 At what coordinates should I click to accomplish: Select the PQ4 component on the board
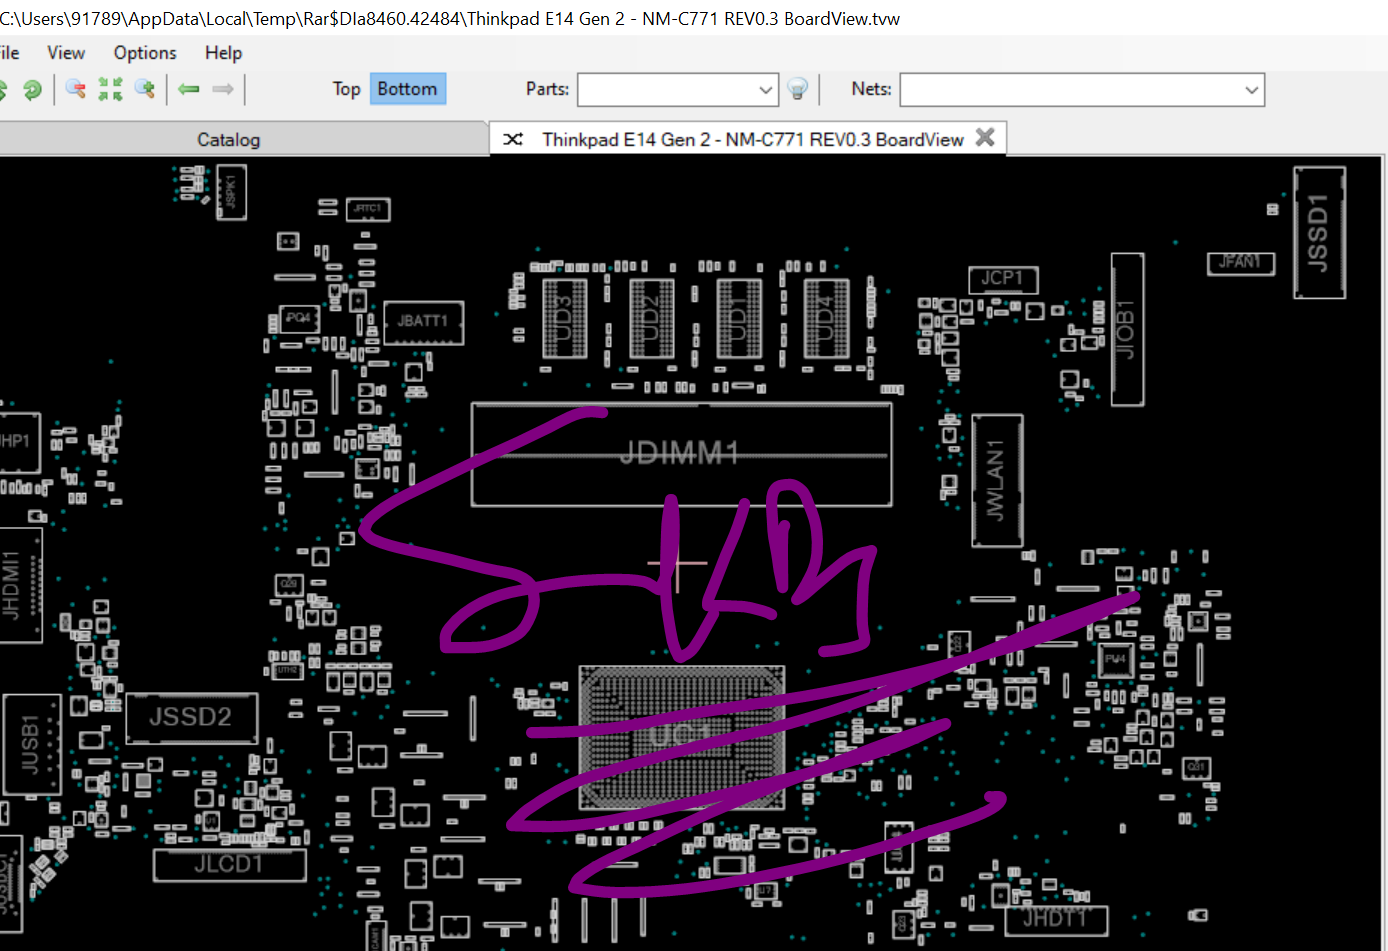coord(298,319)
